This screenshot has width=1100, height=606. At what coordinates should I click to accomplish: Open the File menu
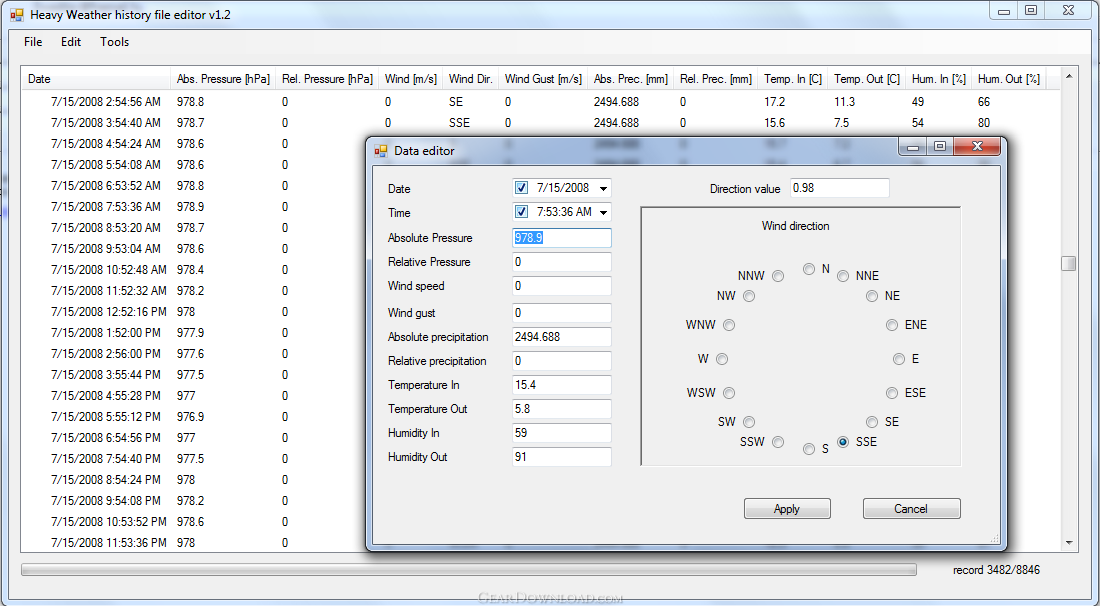[33, 42]
